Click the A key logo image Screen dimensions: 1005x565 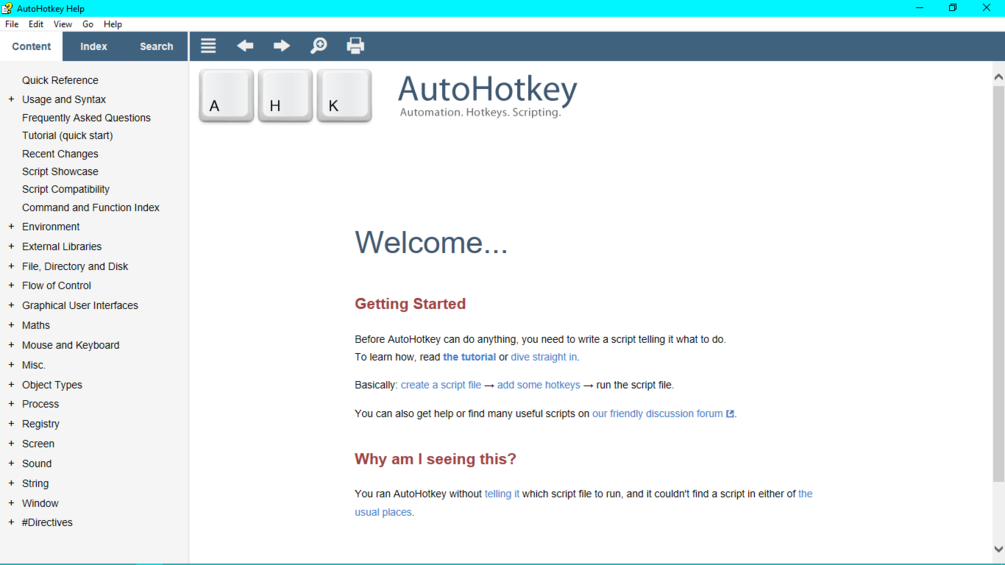(x=226, y=95)
